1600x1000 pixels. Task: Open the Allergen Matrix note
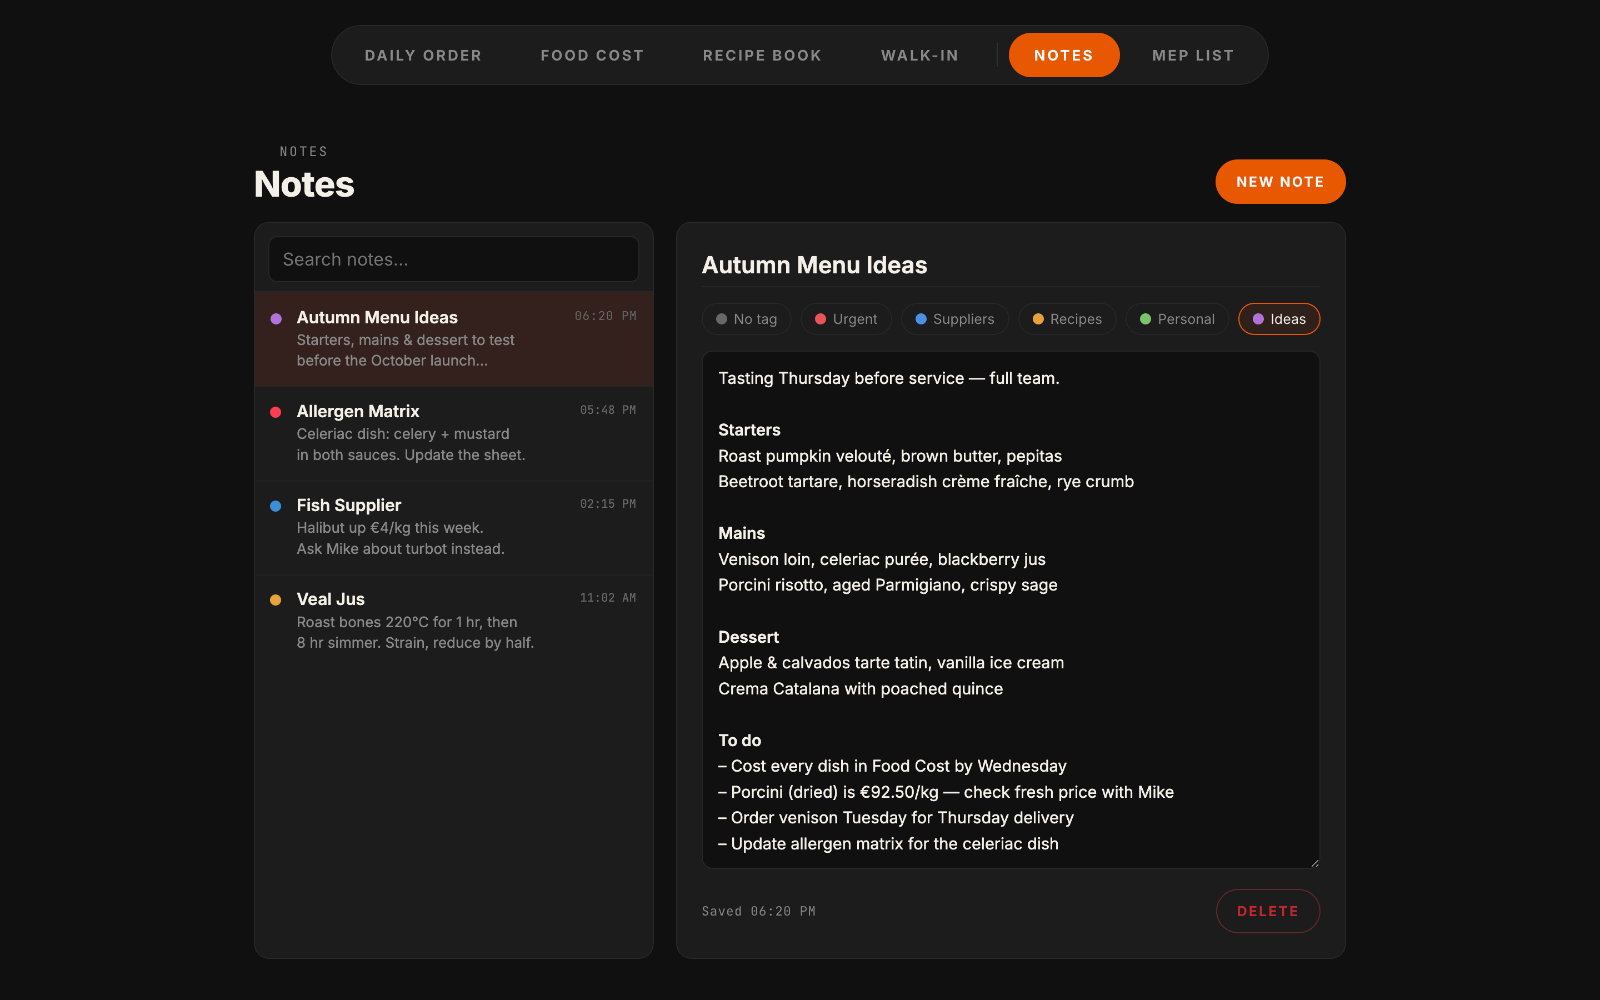tap(454, 433)
